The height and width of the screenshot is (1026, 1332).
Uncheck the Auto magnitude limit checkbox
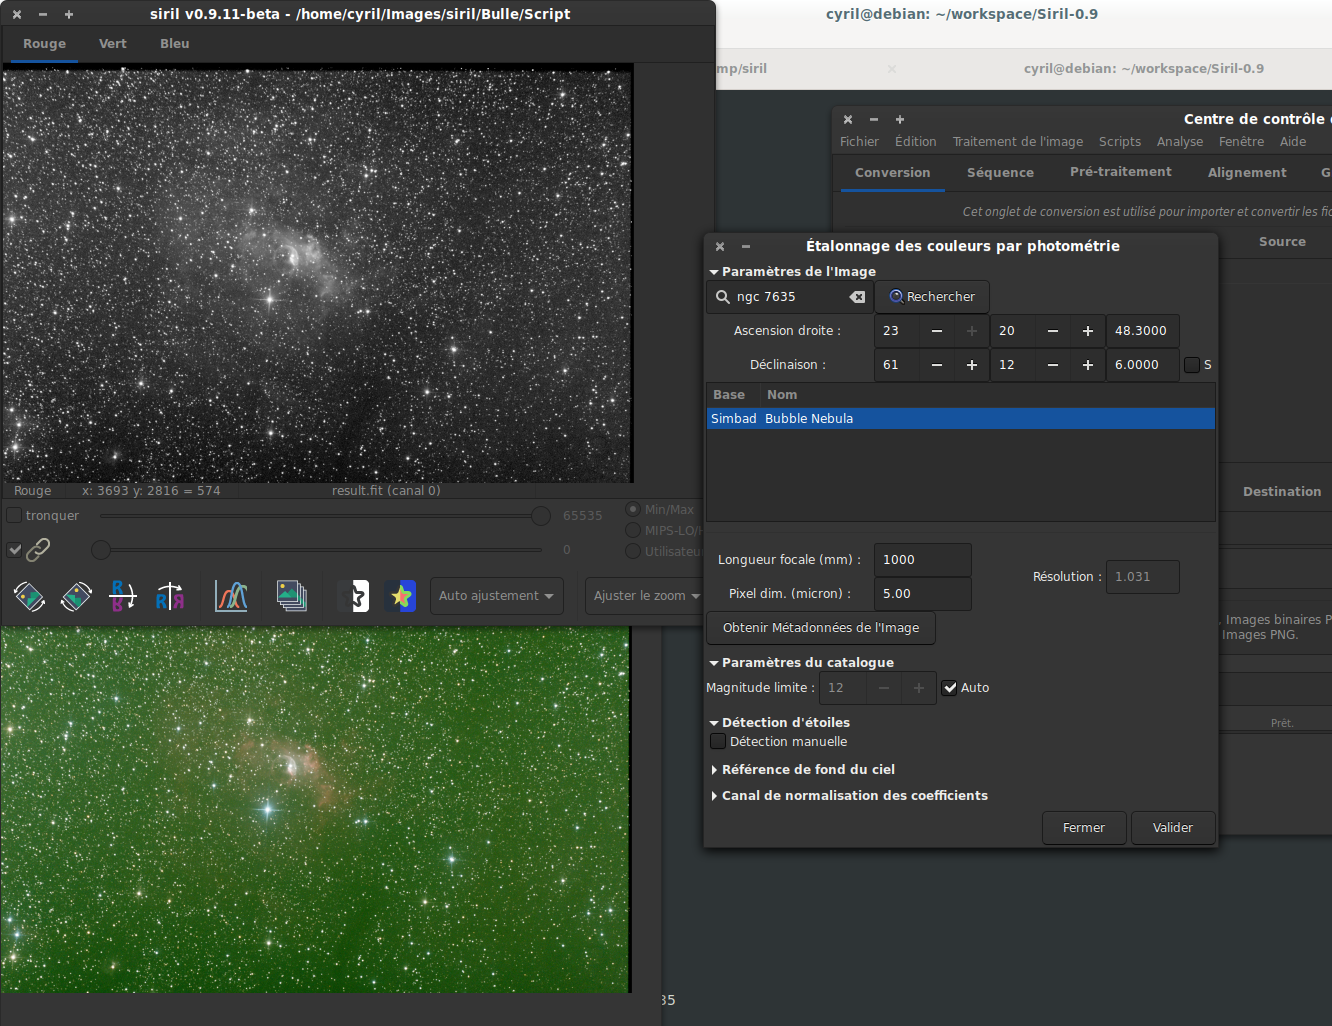coord(950,688)
